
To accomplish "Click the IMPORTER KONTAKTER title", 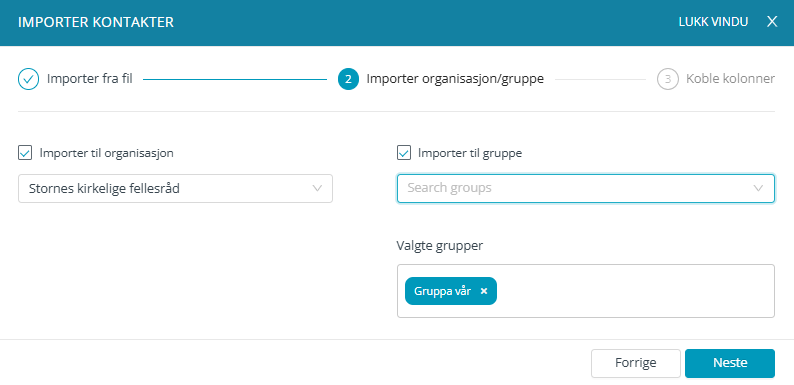I will click(x=96, y=22).
